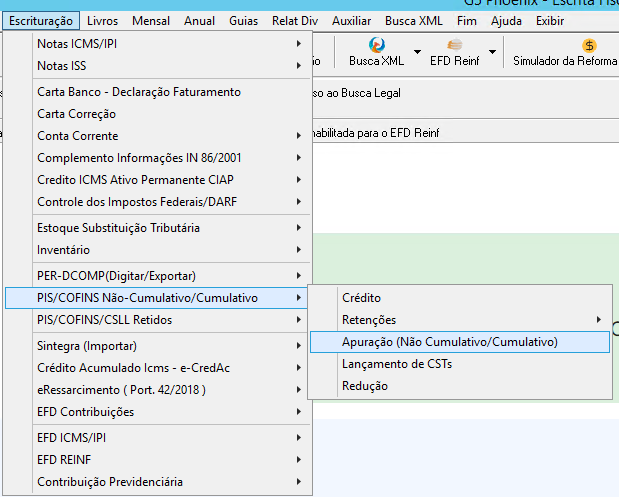This screenshot has height=497, width=619.
Task: Select Credito ICMS Ativo Permanente CIAP
Action: point(158,180)
